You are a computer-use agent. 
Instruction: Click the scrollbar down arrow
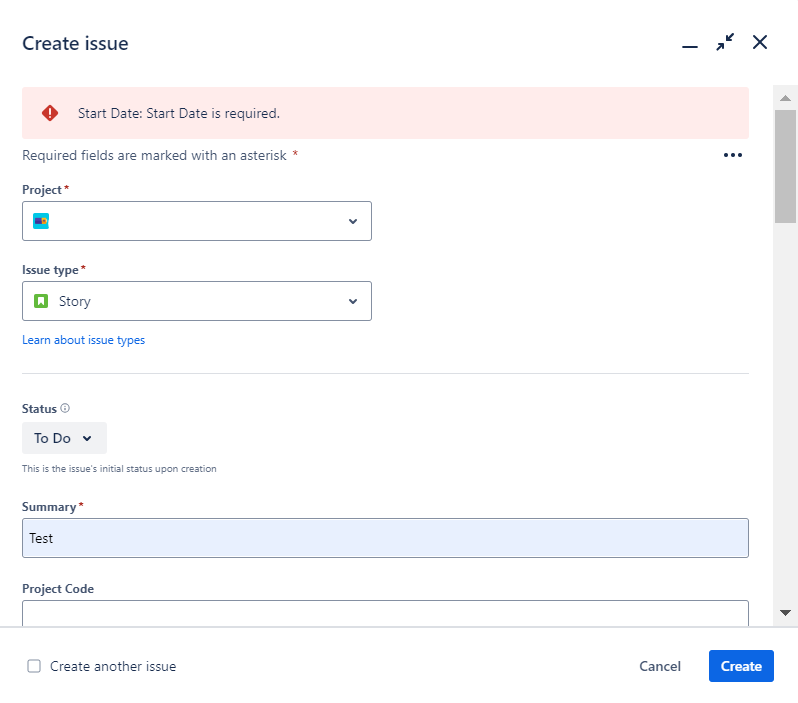click(785, 612)
